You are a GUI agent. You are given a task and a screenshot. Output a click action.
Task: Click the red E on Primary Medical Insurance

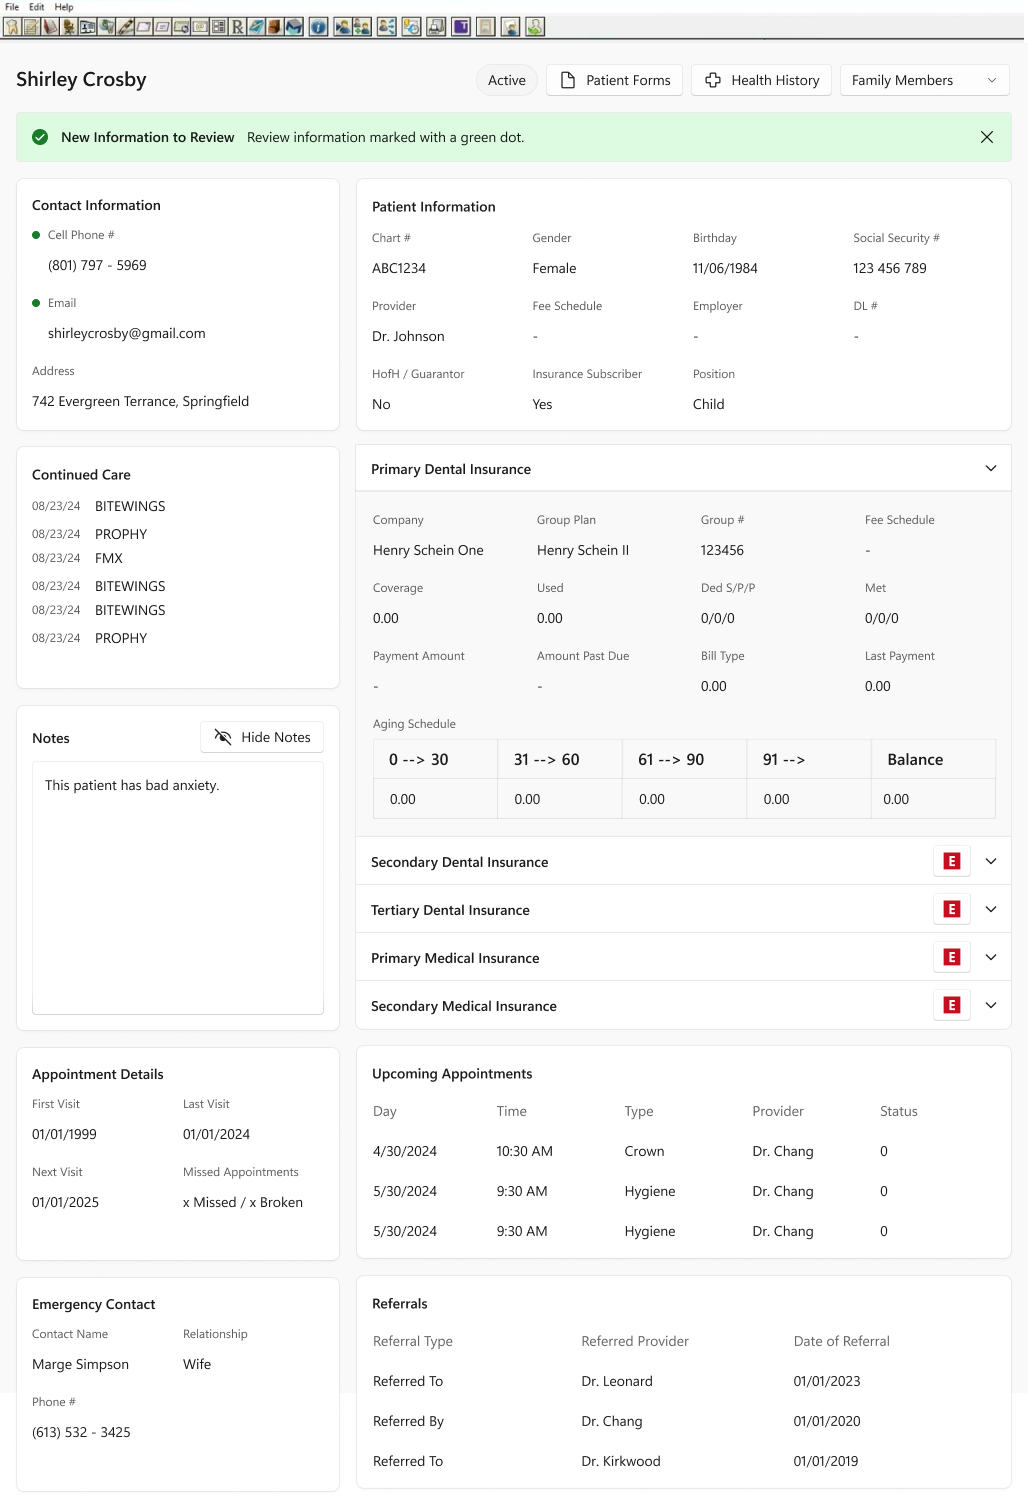pos(952,957)
